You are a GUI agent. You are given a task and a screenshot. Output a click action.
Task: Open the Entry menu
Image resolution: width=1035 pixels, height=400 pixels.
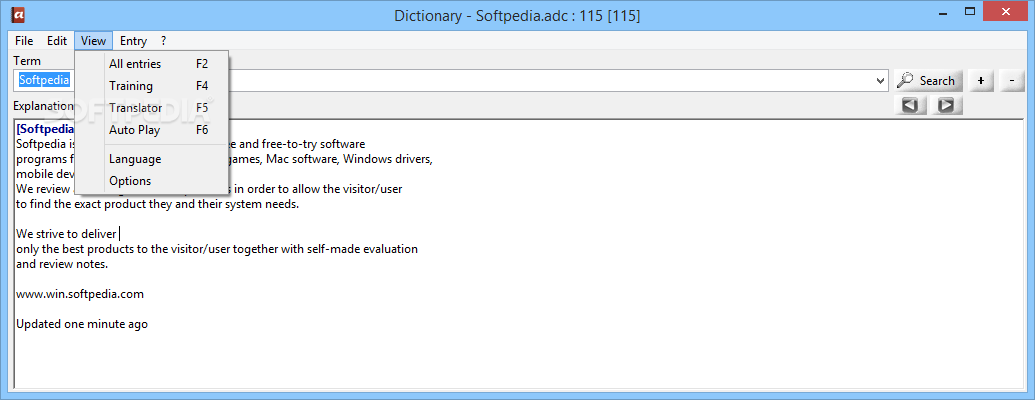click(133, 41)
